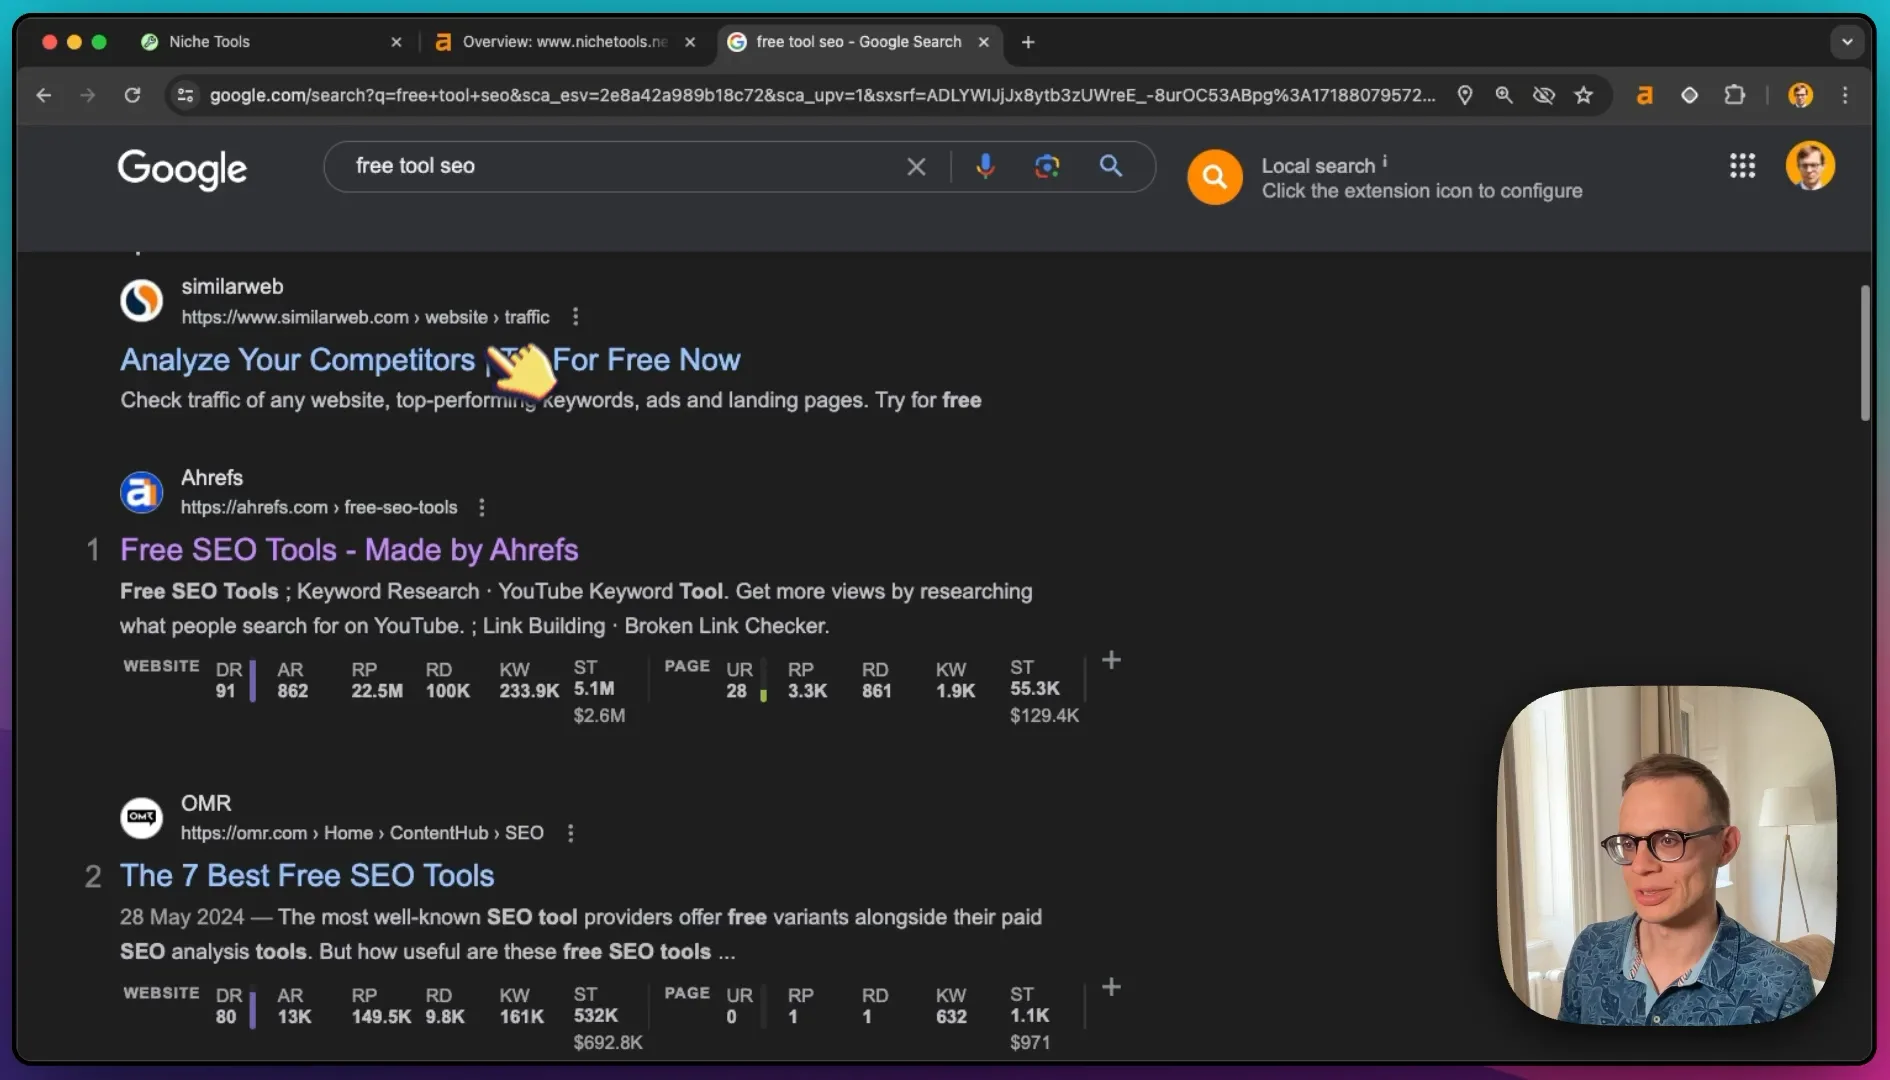Open the three-dot menu beside similarweb result
Screen dimensions: 1890x1080
pyautogui.click(x=575, y=317)
